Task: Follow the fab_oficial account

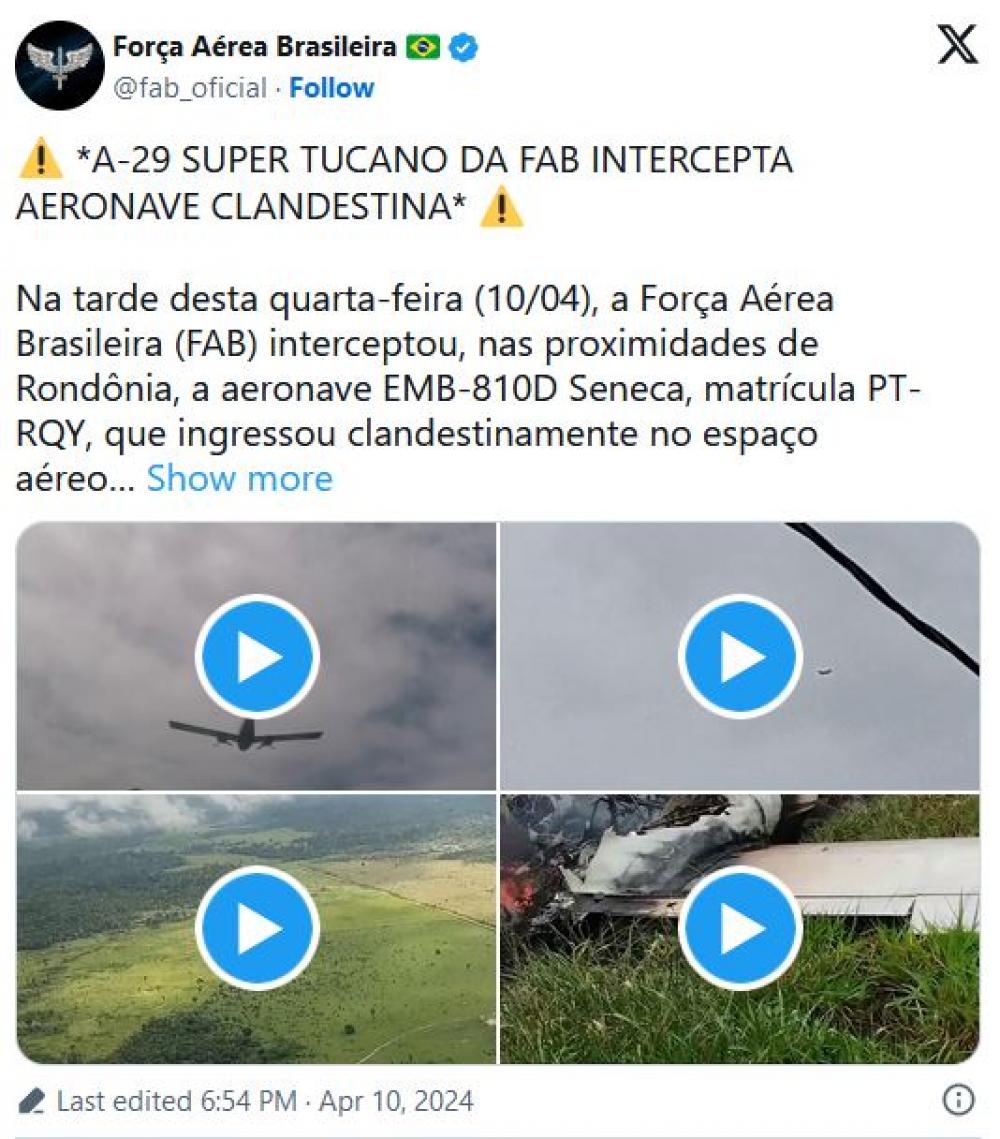Action: pos(331,88)
